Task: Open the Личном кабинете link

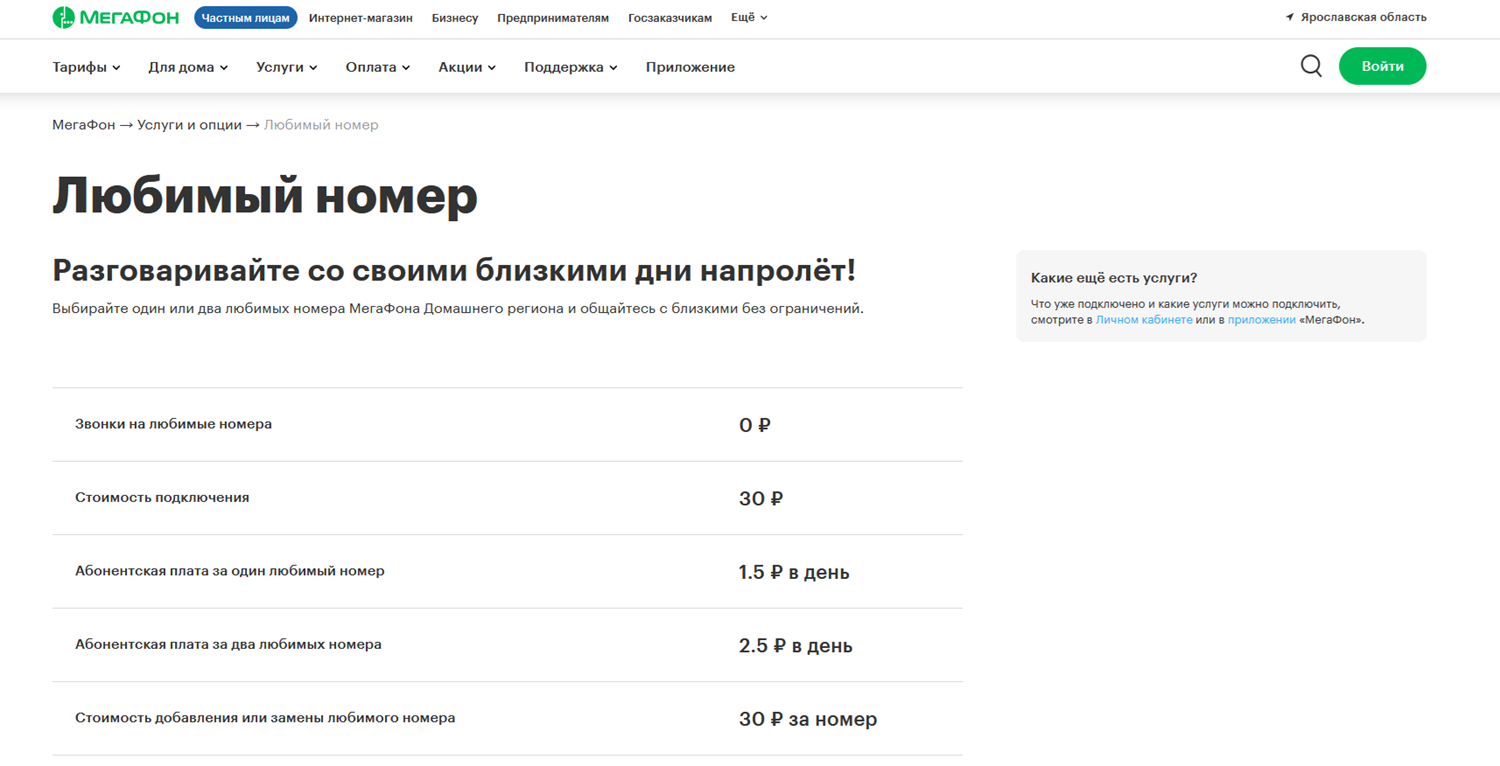Action: pyautogui.click(x=1144, y=320)
